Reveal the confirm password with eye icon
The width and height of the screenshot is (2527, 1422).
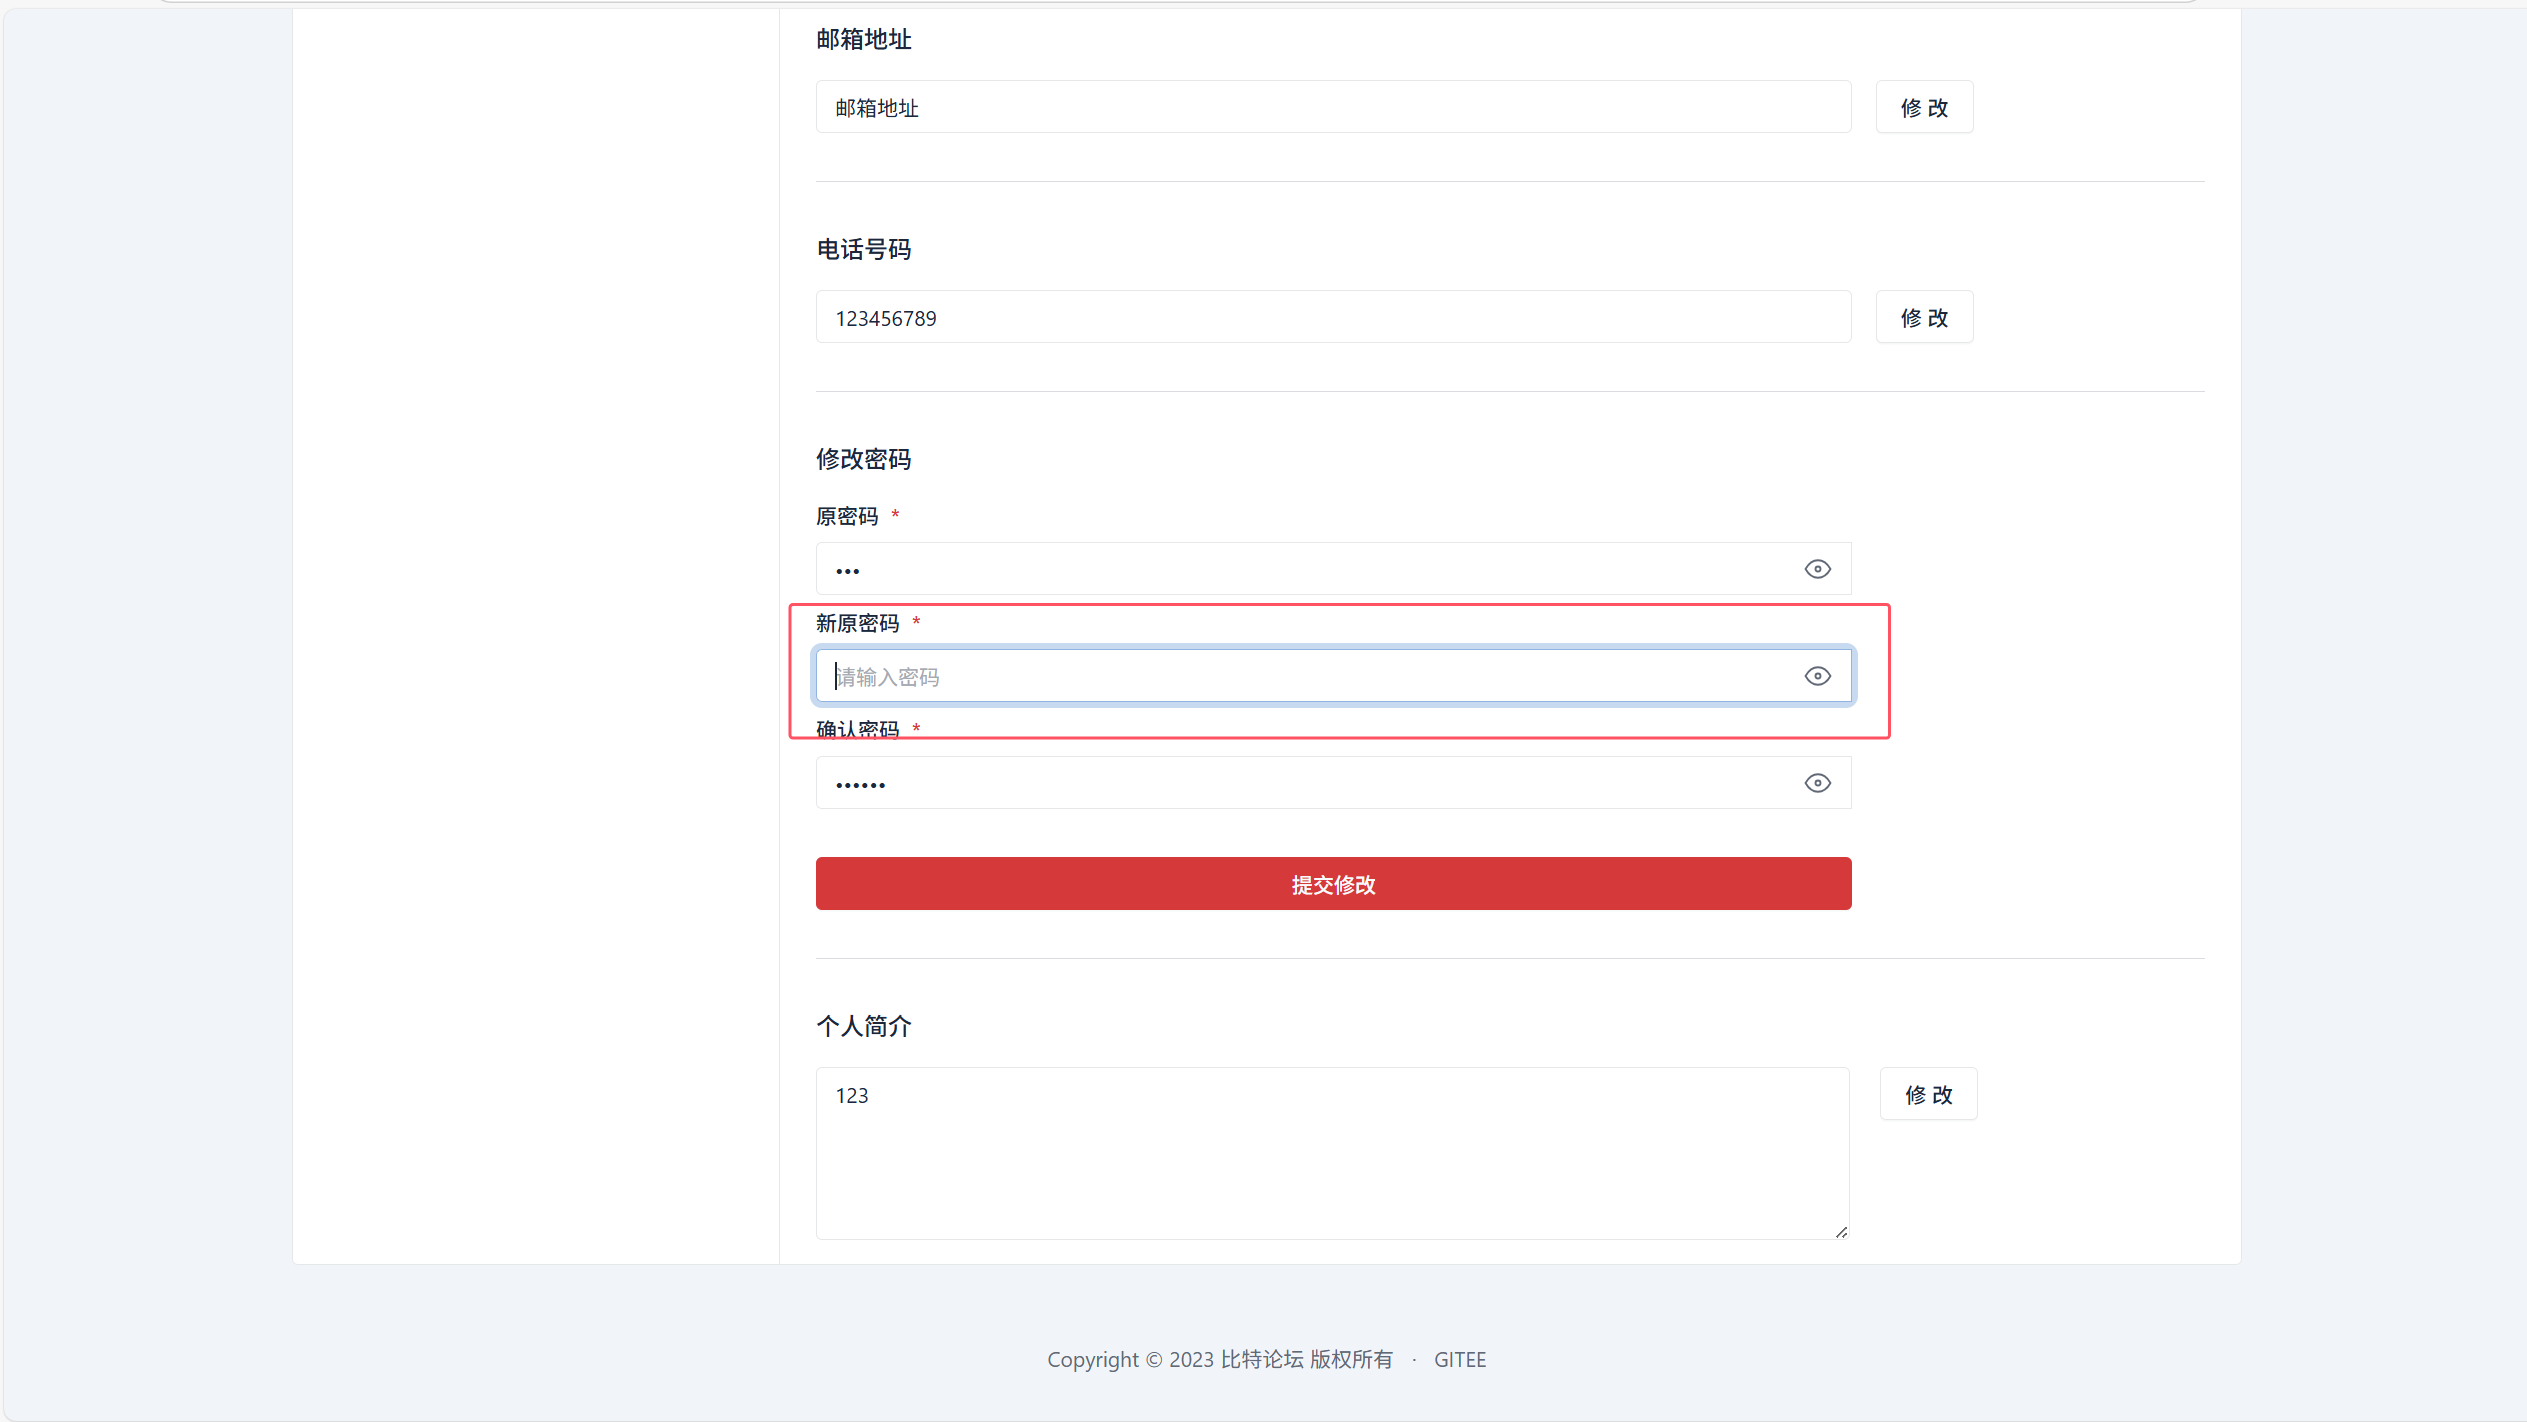1817,783
